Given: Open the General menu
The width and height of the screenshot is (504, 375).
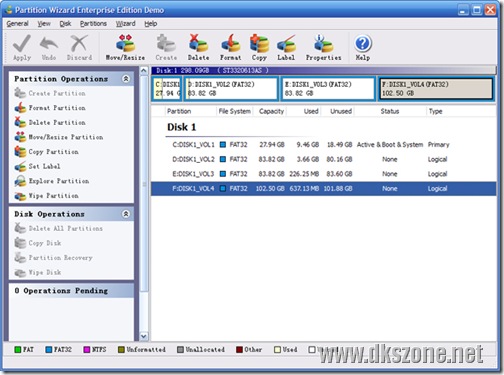Looking at the screenshot, I should pyautogui.click(x=17, y=24).
